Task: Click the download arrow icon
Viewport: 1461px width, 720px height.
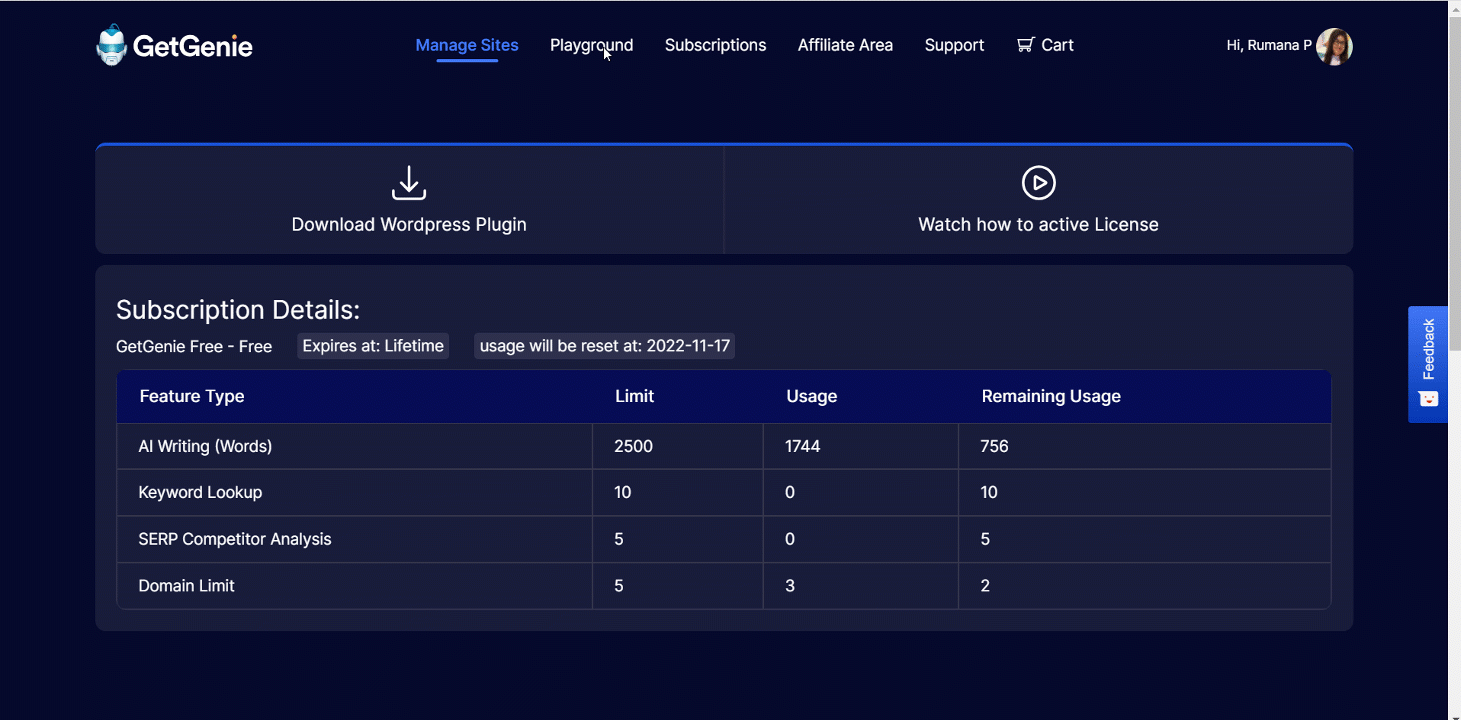Action: pos(409,183)
